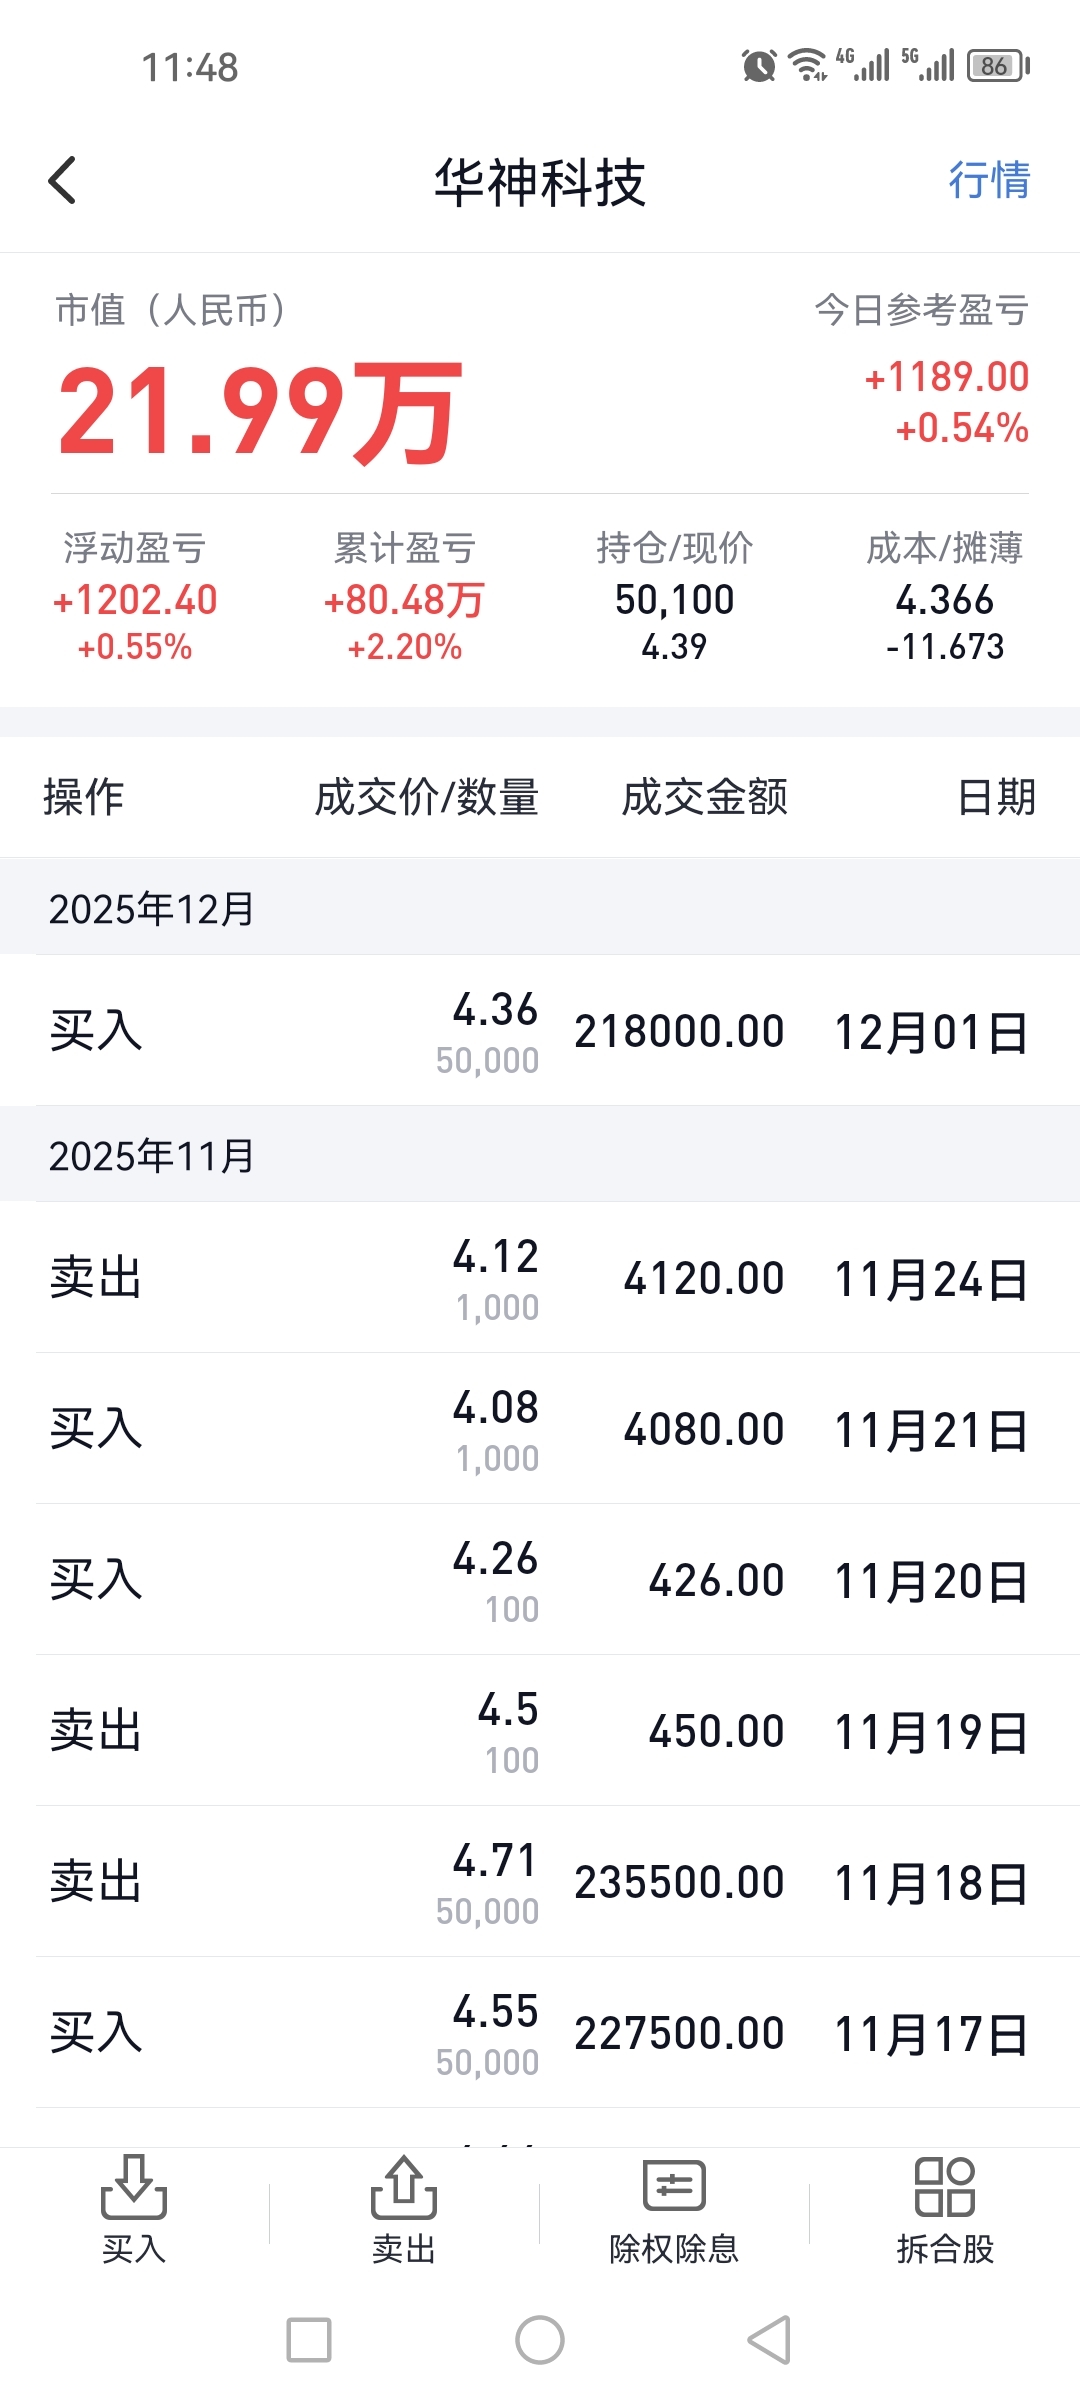Select the 2025年12月 month section header
The width and height of the screenshot is (1080, 2400).
(x=152, y=909)
